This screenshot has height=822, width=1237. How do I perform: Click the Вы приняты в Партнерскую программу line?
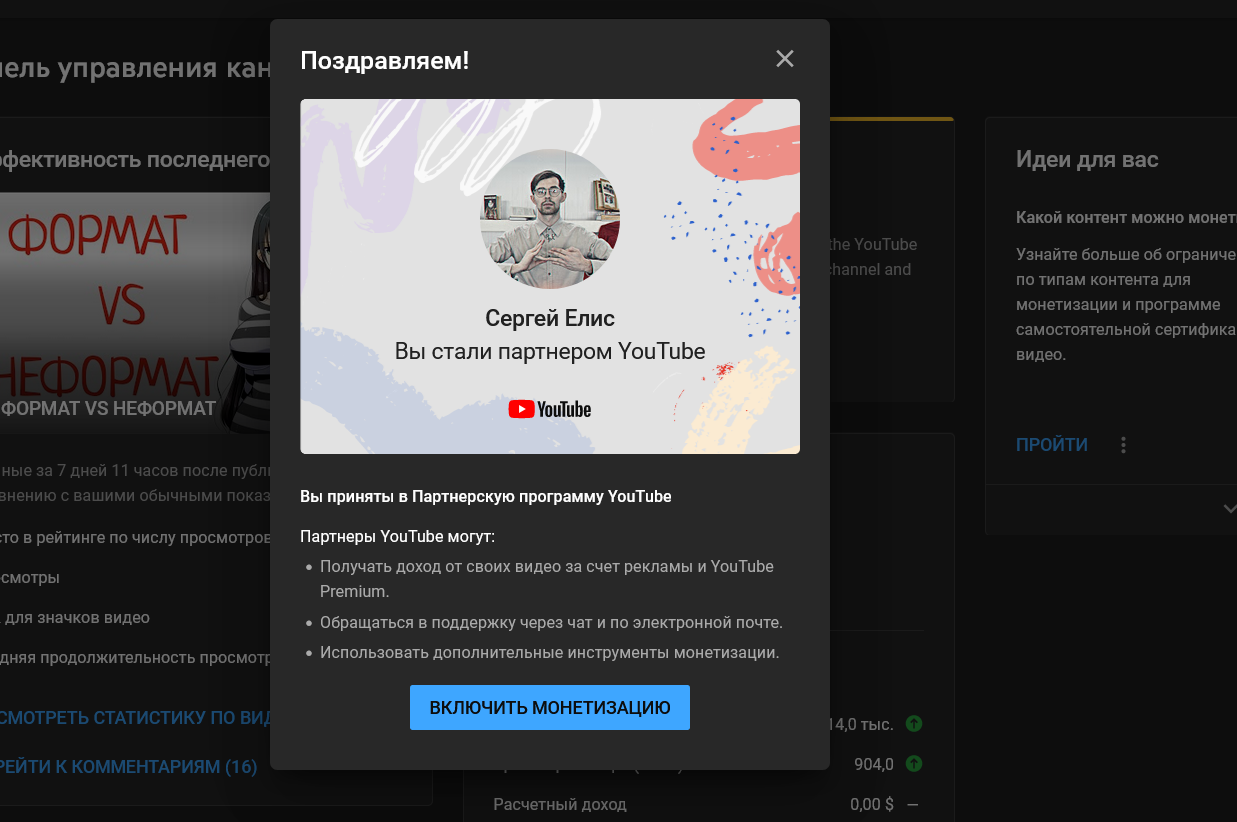[x=486, y=497]
